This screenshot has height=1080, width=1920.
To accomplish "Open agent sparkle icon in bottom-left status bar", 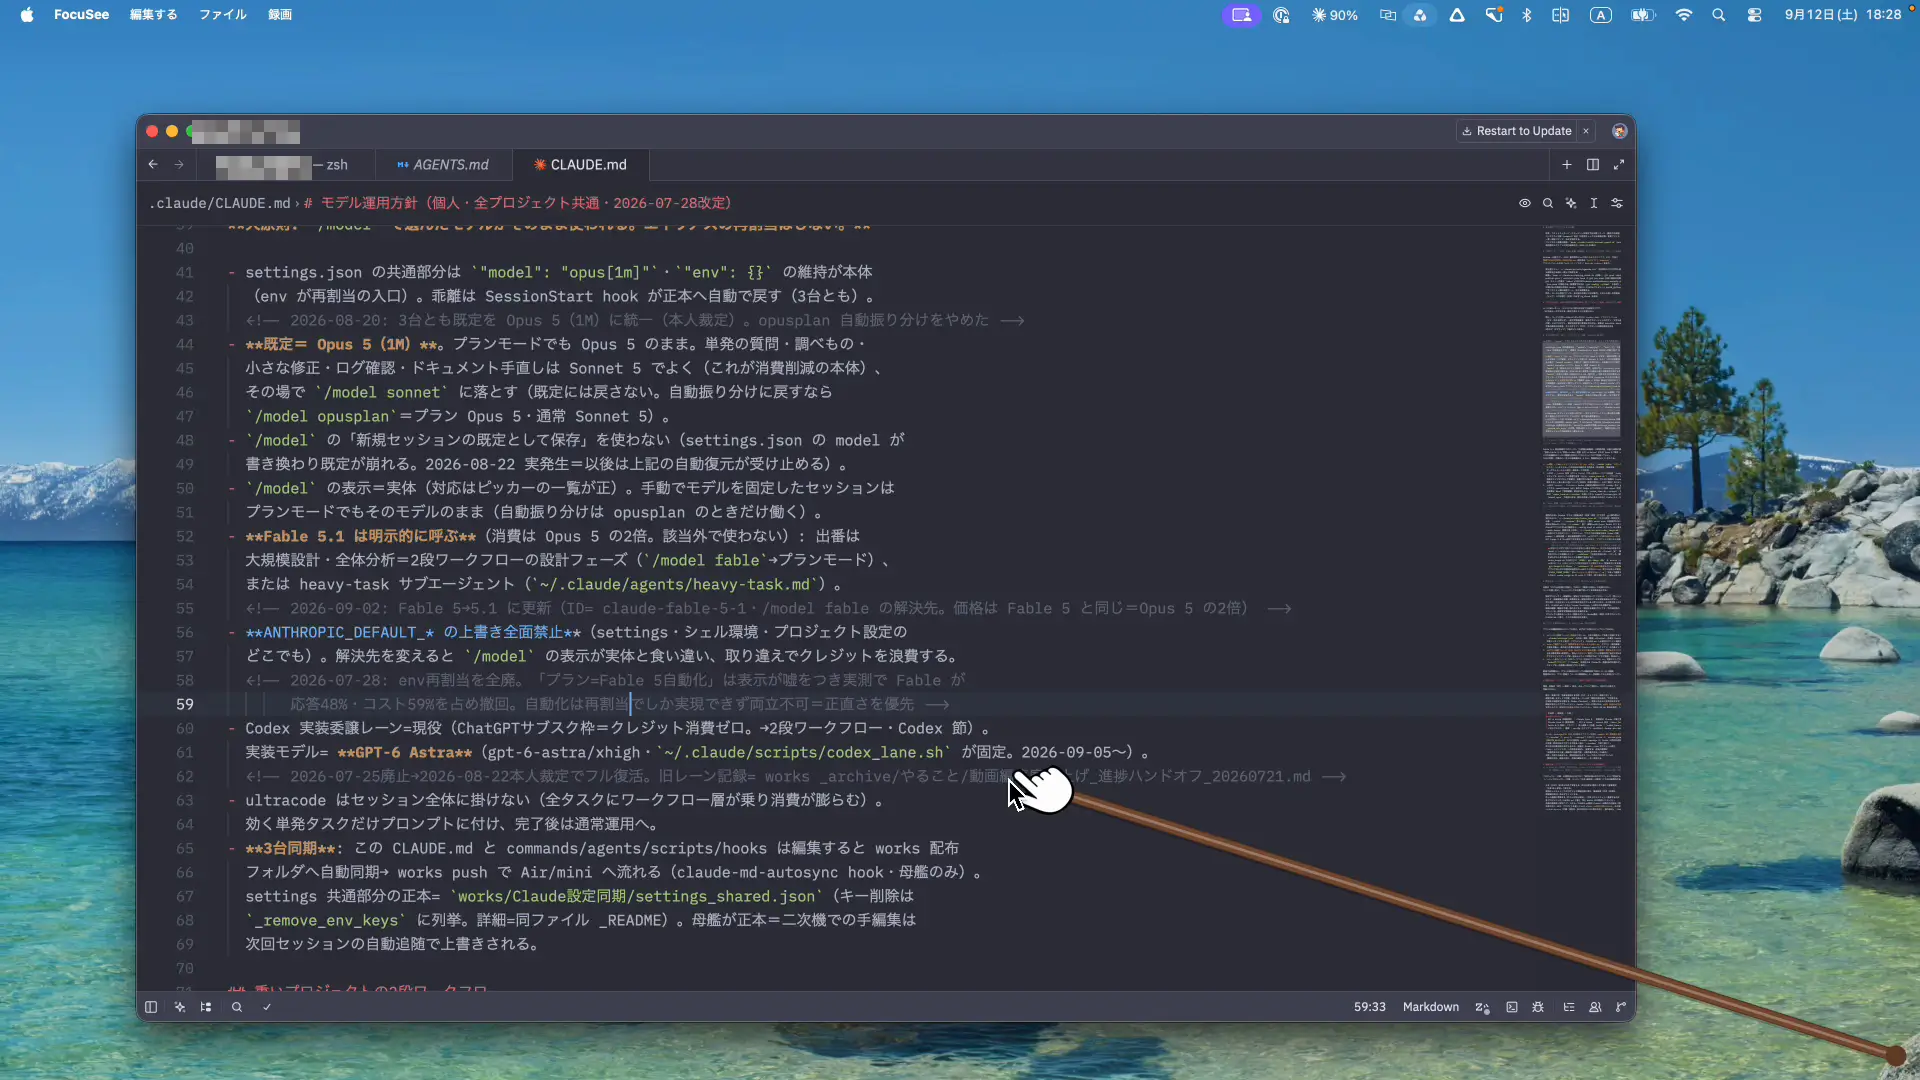I will tap(180, 1007).
